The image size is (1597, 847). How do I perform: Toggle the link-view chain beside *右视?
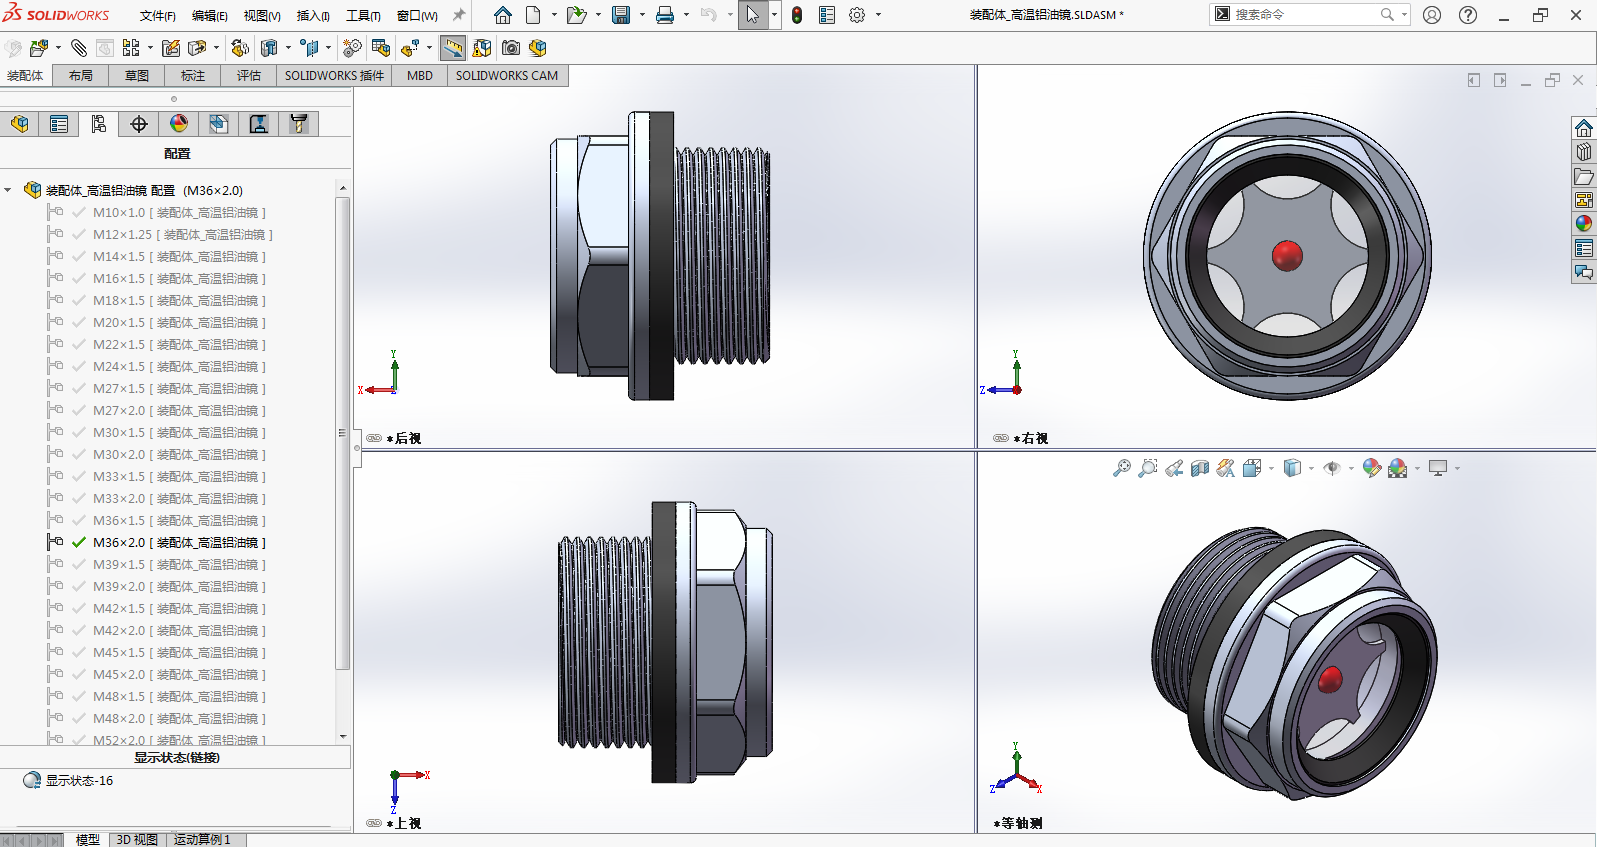click(1001, 438)
